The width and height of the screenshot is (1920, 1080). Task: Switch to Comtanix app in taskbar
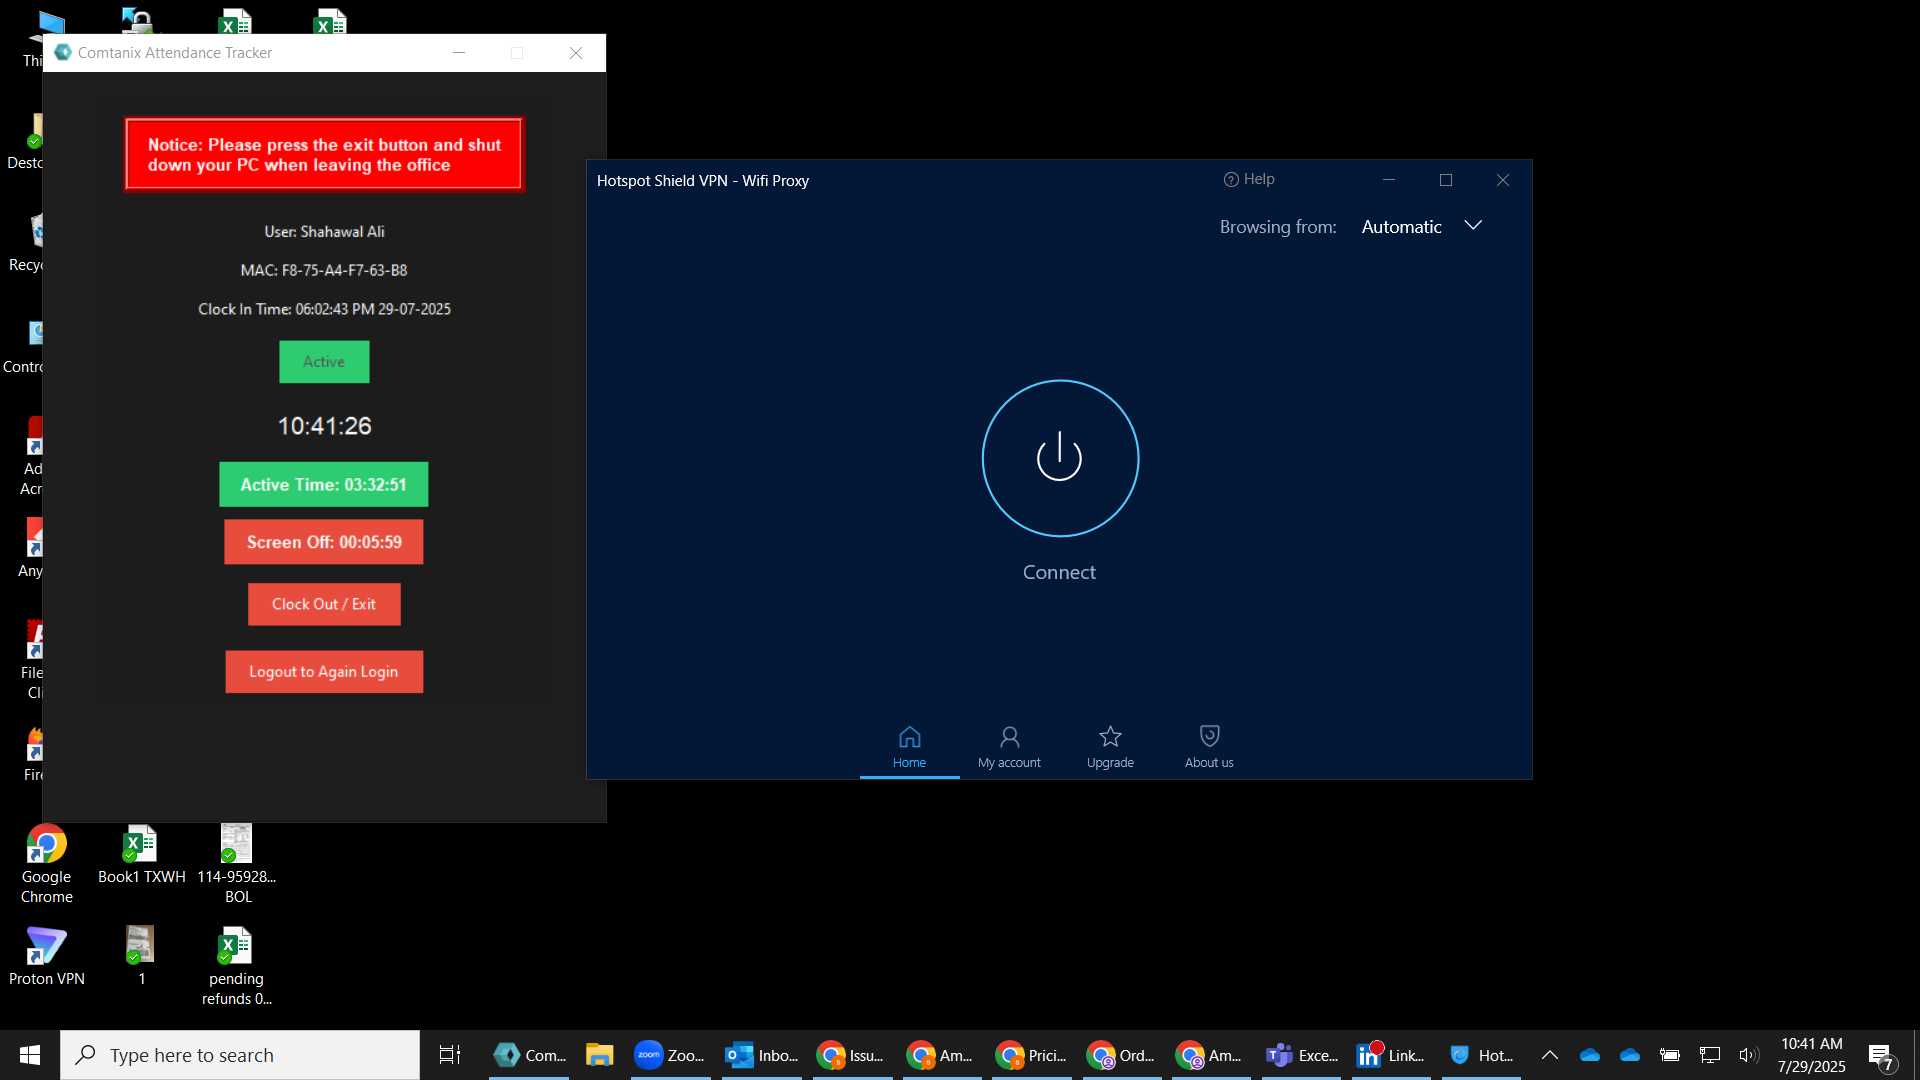(x=530, y=1055)
